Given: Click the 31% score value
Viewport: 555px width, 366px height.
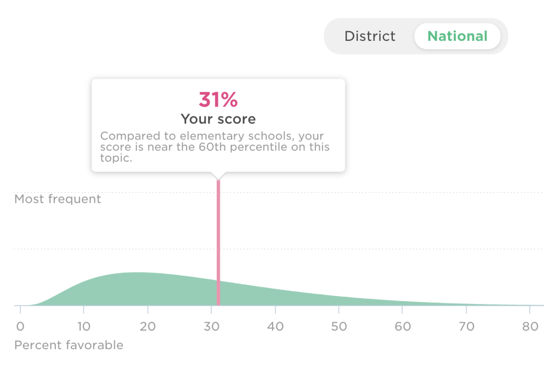Looking at the screenshot, I should point(218,99).
